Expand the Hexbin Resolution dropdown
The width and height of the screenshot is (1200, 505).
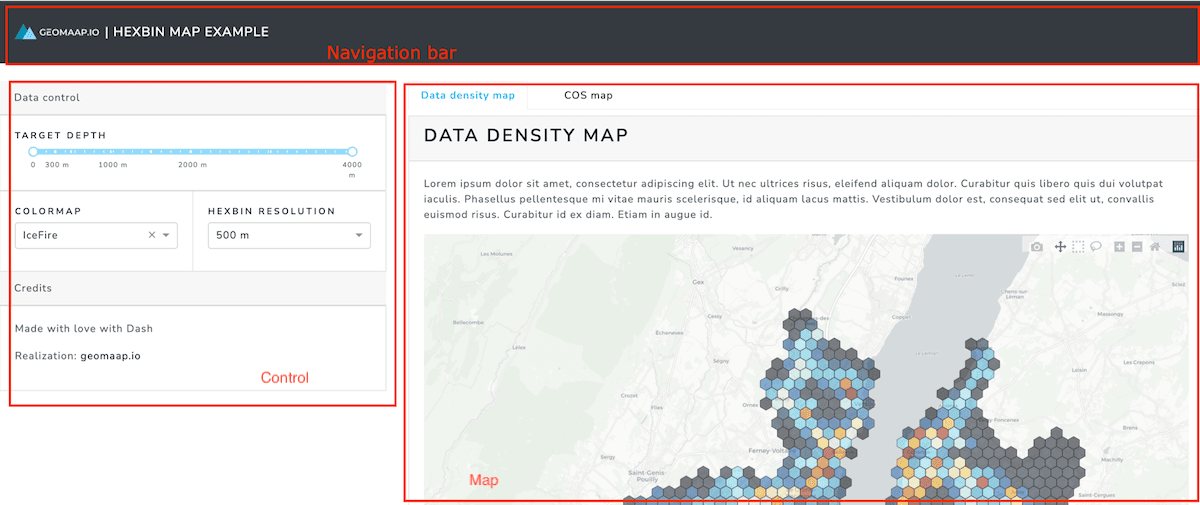click(x=358, y=236)
